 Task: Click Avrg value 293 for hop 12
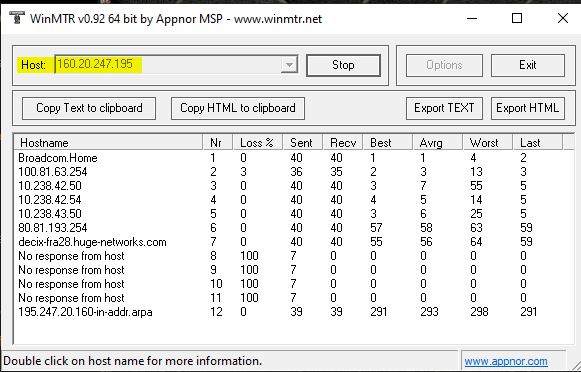click(429, 312)
